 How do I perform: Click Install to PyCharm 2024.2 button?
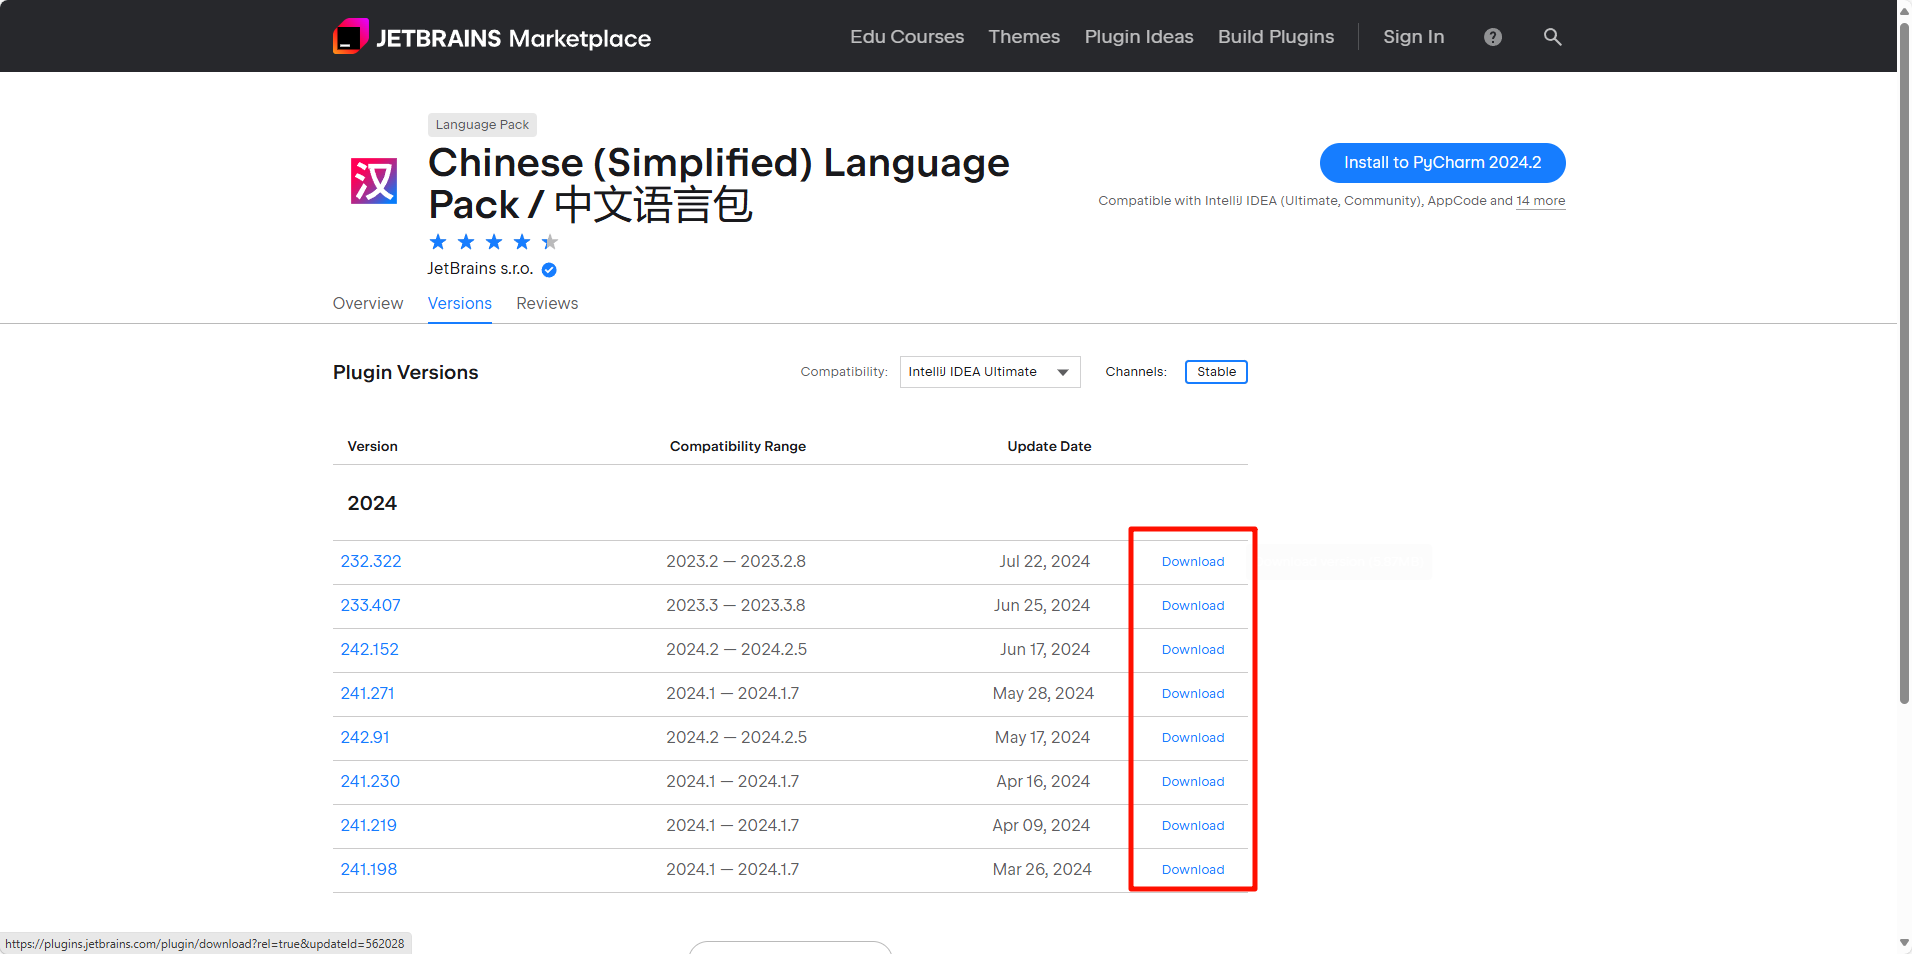pyautogui.click(x=1442, y=163)
